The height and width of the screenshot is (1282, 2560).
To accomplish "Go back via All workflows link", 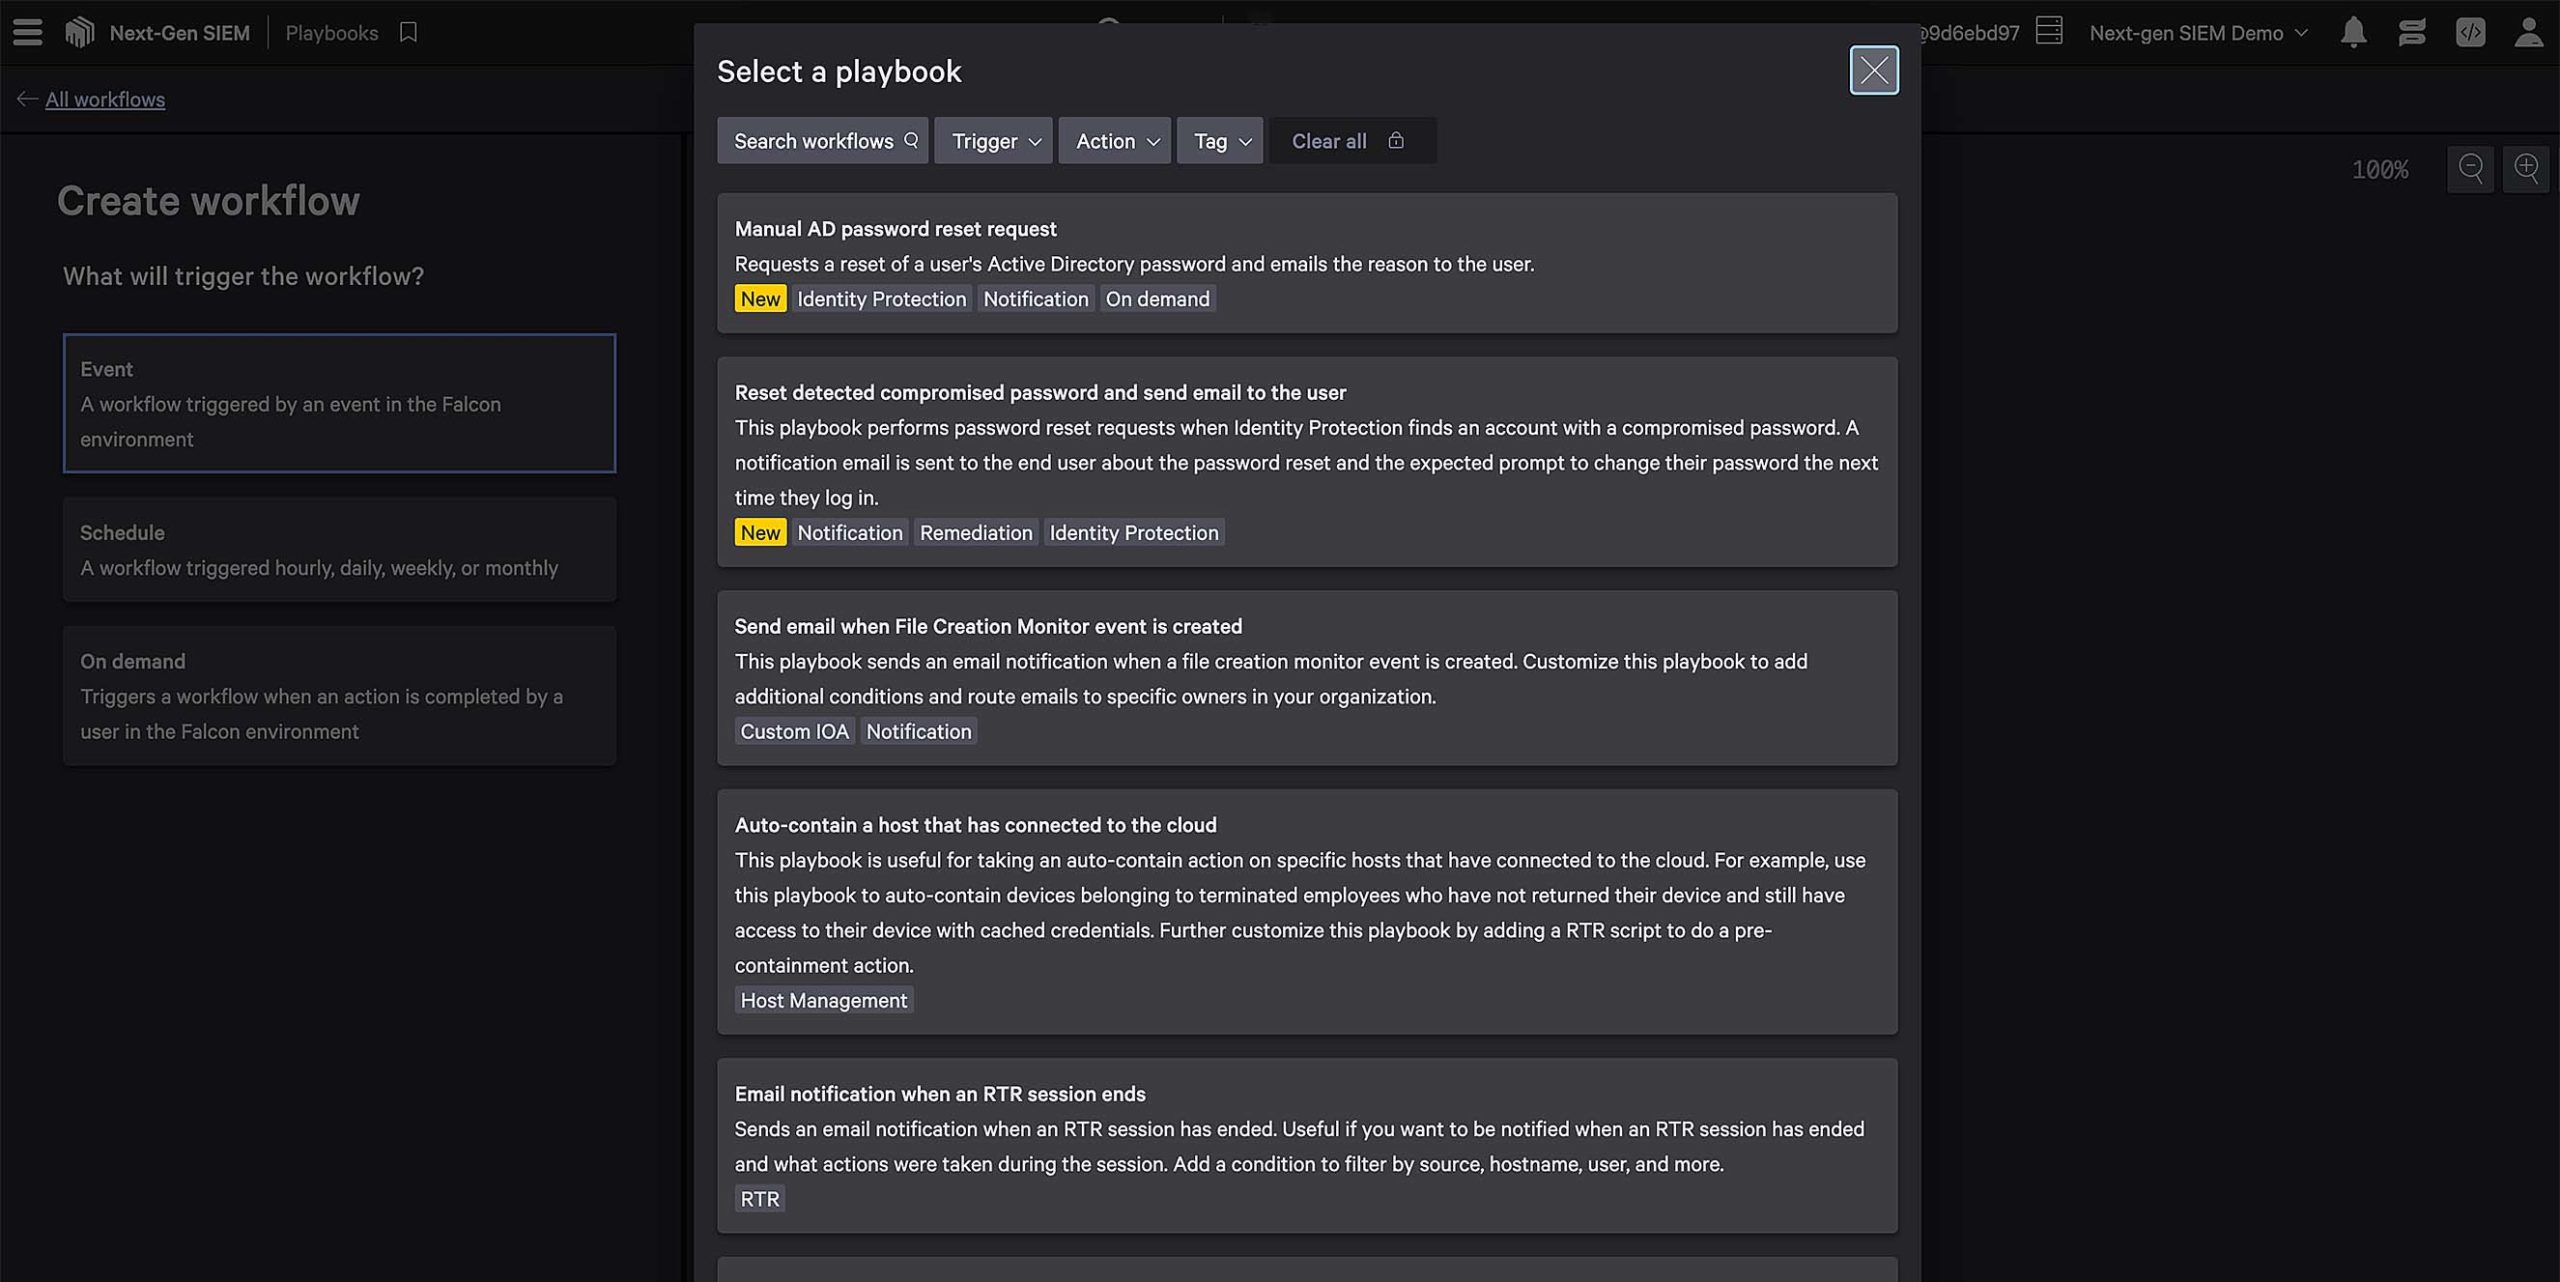I will pos(104,99).
